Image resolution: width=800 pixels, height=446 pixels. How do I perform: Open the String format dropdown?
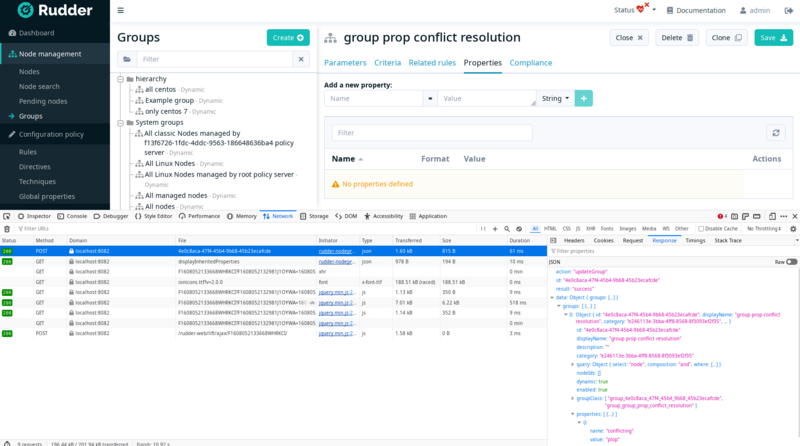point(555,98)
